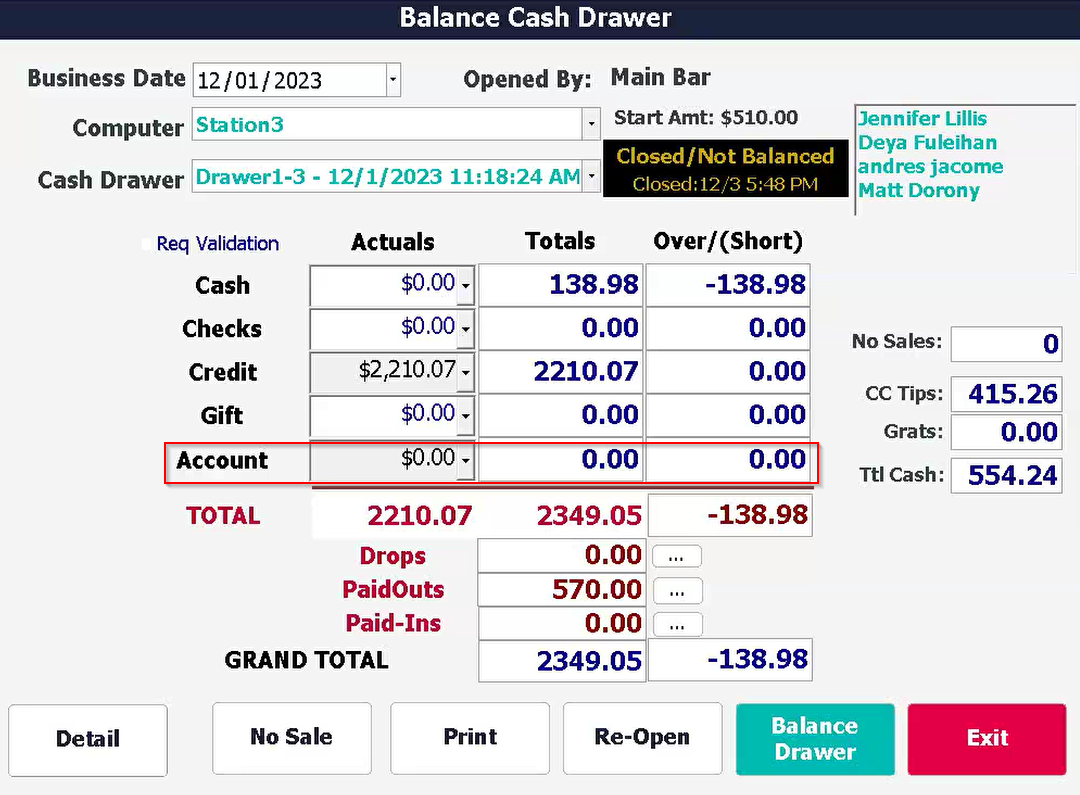Click the PaidOuts amount 570.00
The height and width of the screenshot is (795, 1080).
tap(561, 590)
